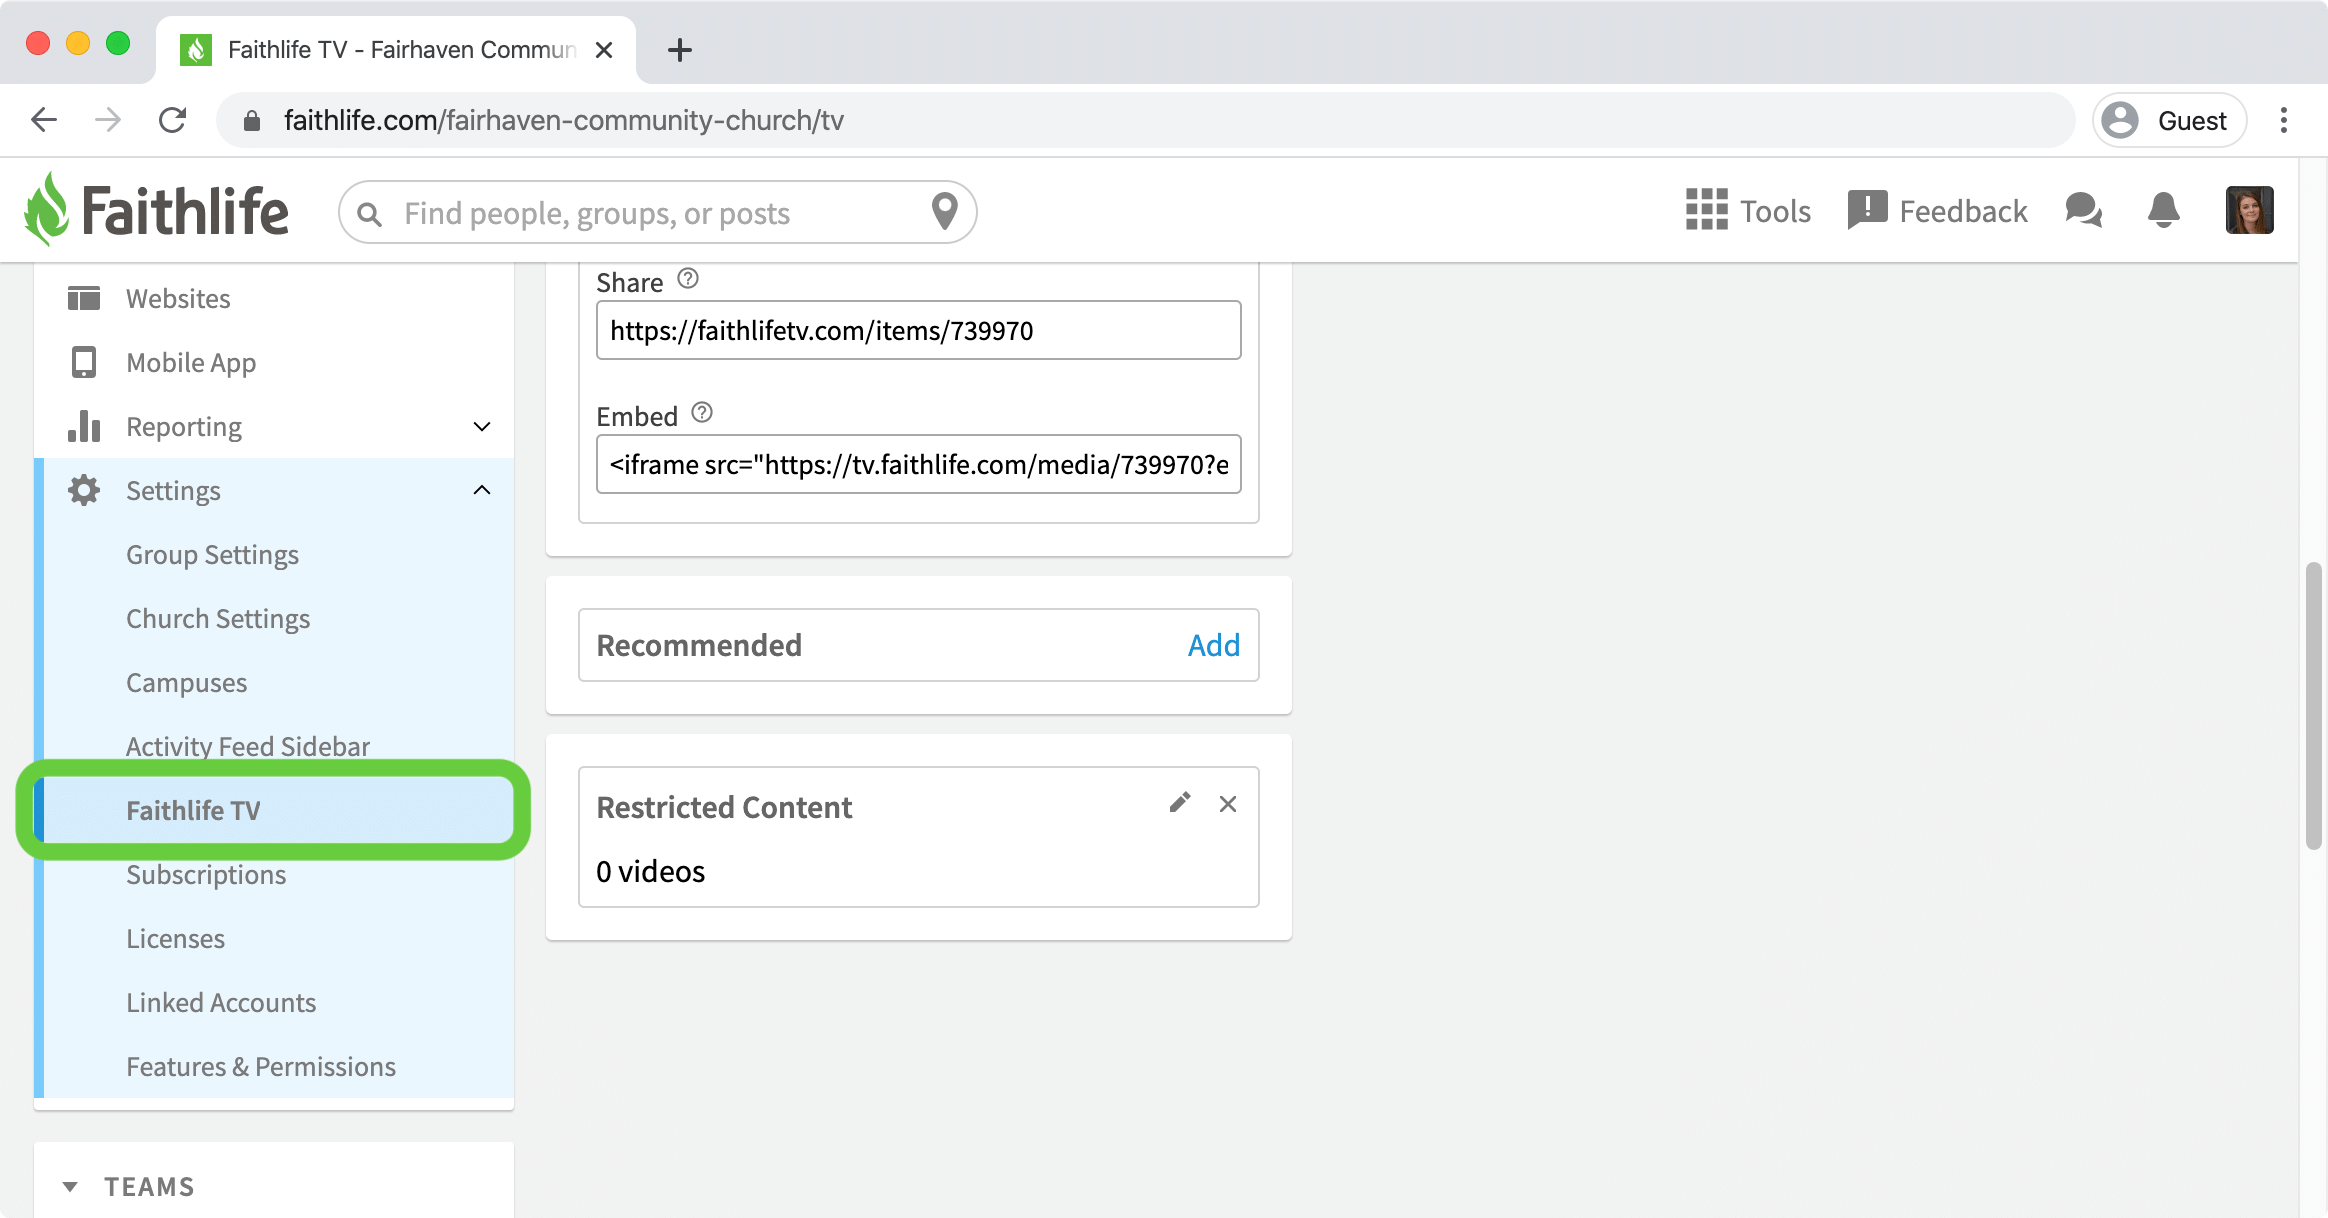Open Campuses settings
The image size is (2328, 1218).
pyautogui.click(x=186, y=682)
